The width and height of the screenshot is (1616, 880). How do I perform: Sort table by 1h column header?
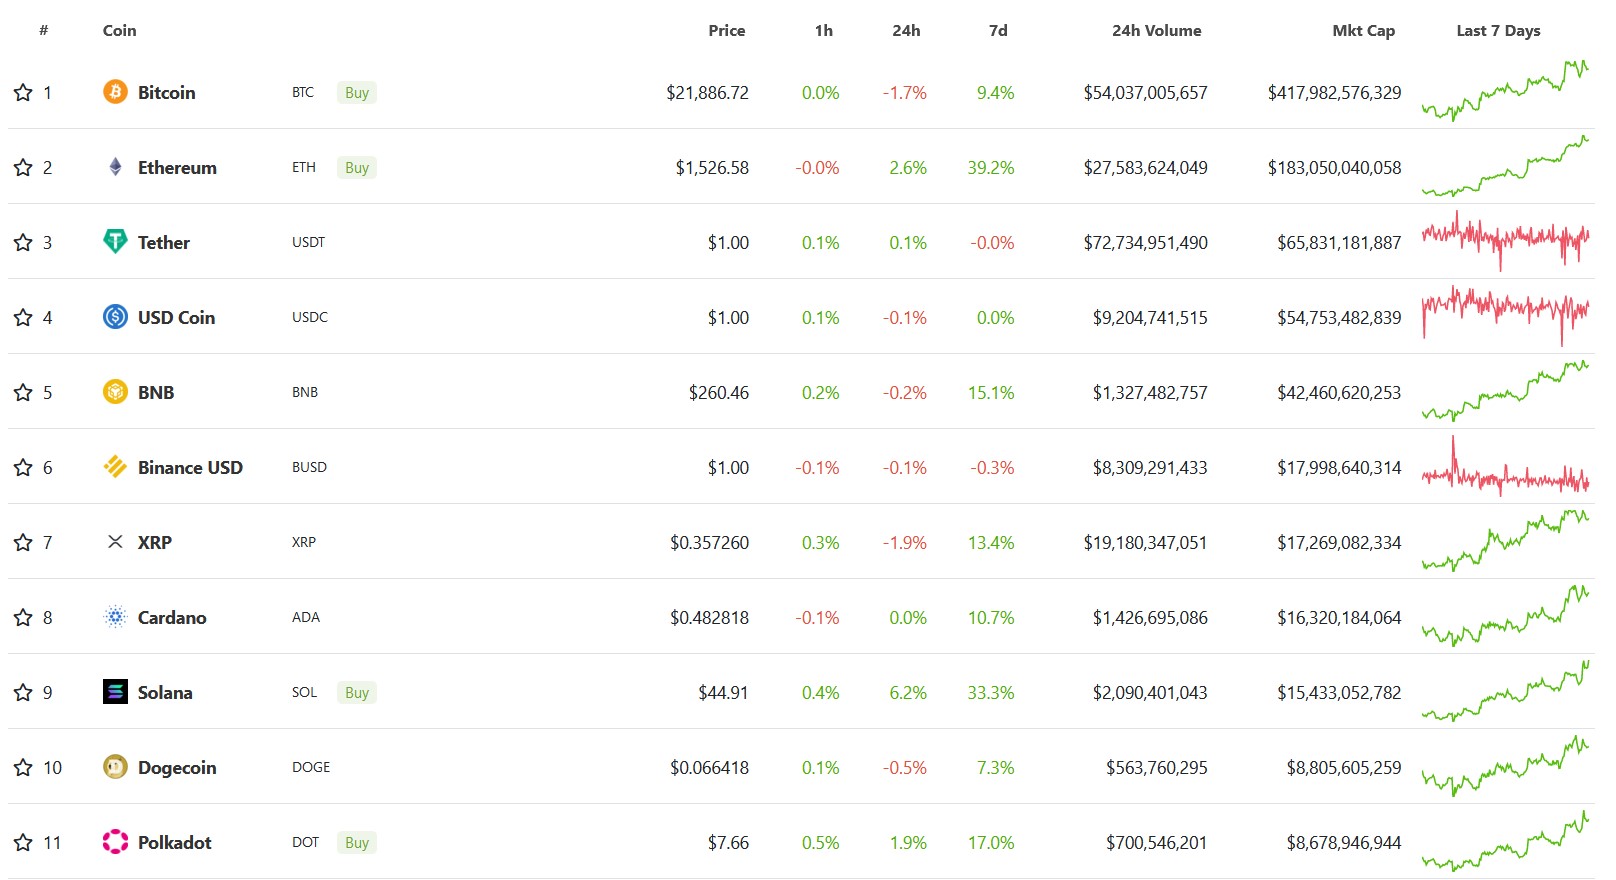pos(823,30)
